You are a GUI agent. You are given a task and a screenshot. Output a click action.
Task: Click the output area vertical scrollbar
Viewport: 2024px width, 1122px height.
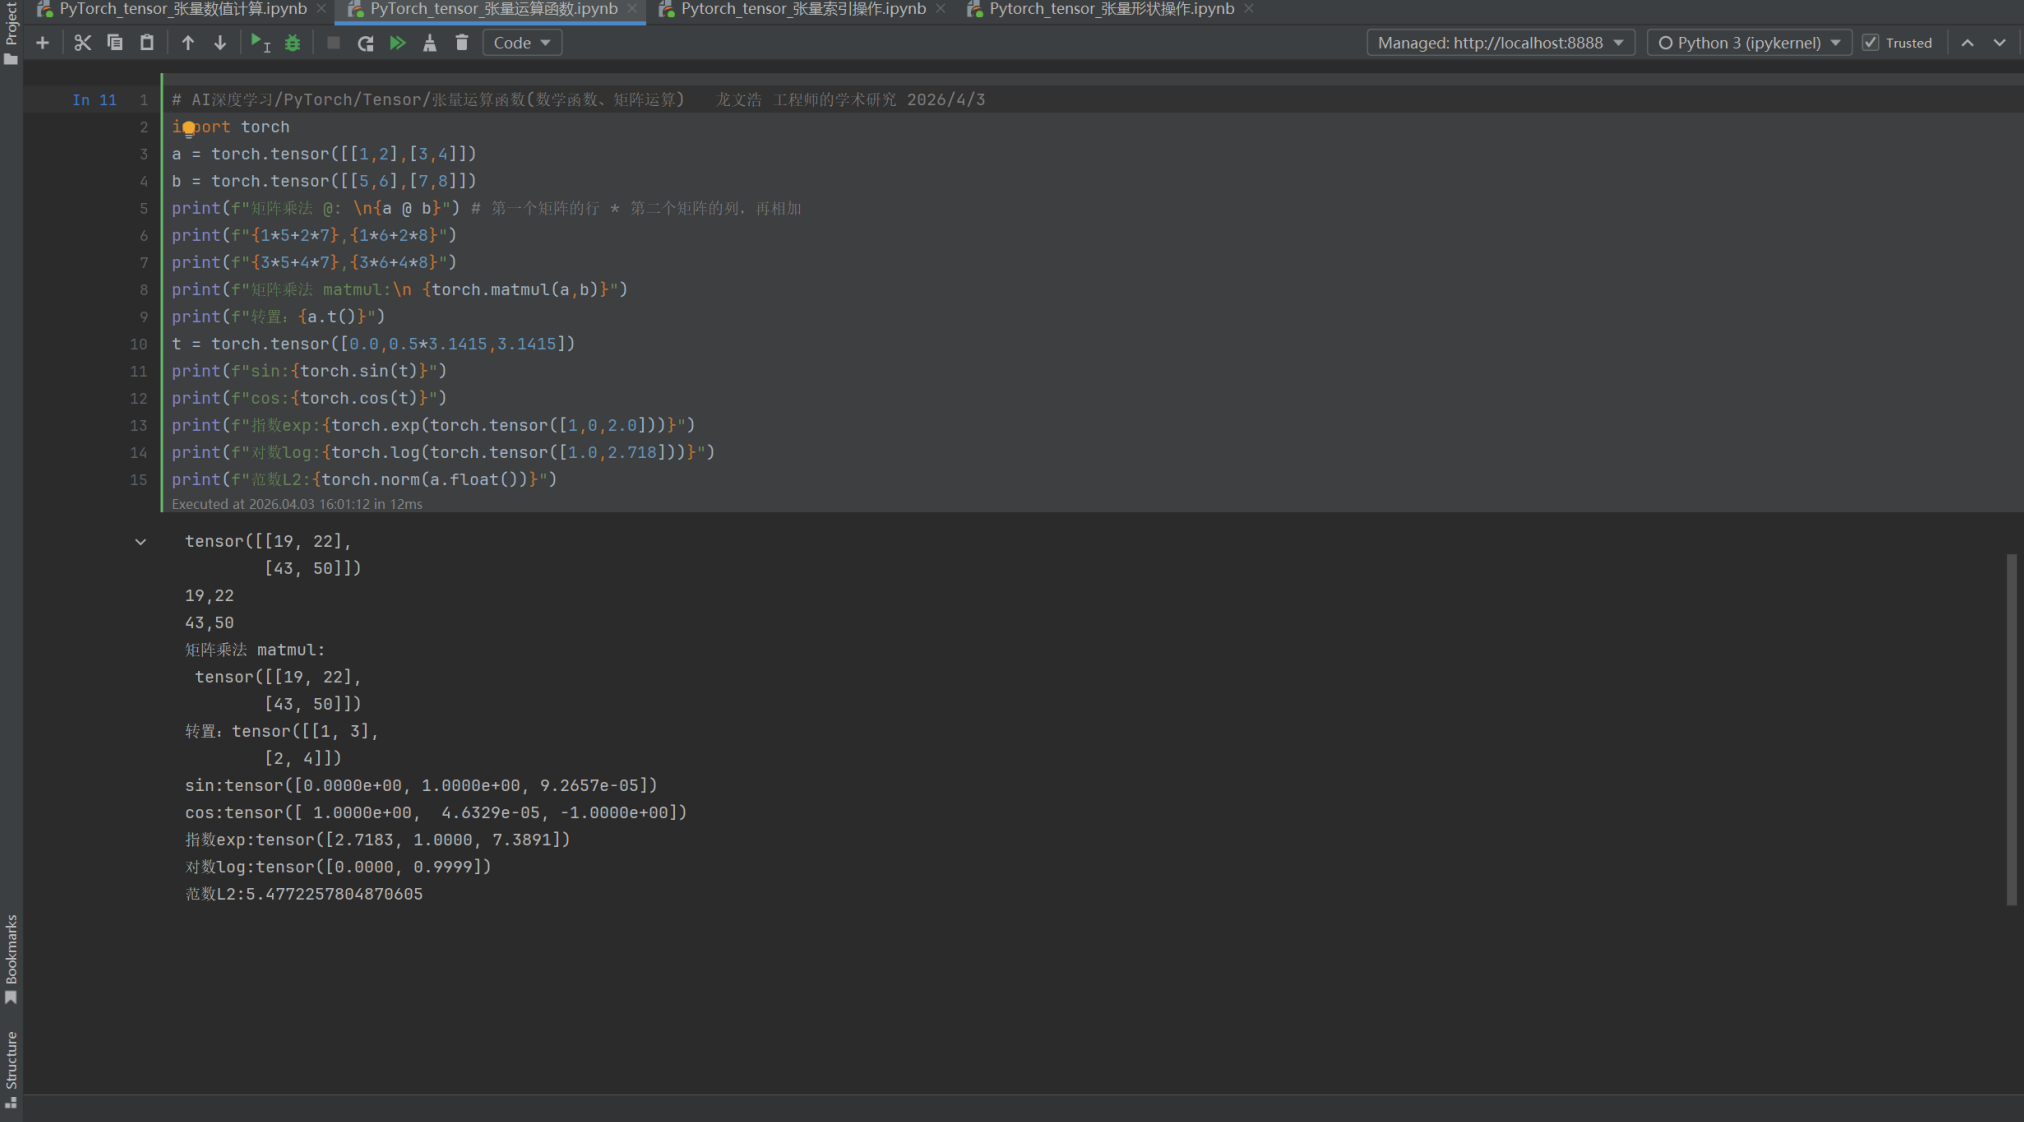2011,730
